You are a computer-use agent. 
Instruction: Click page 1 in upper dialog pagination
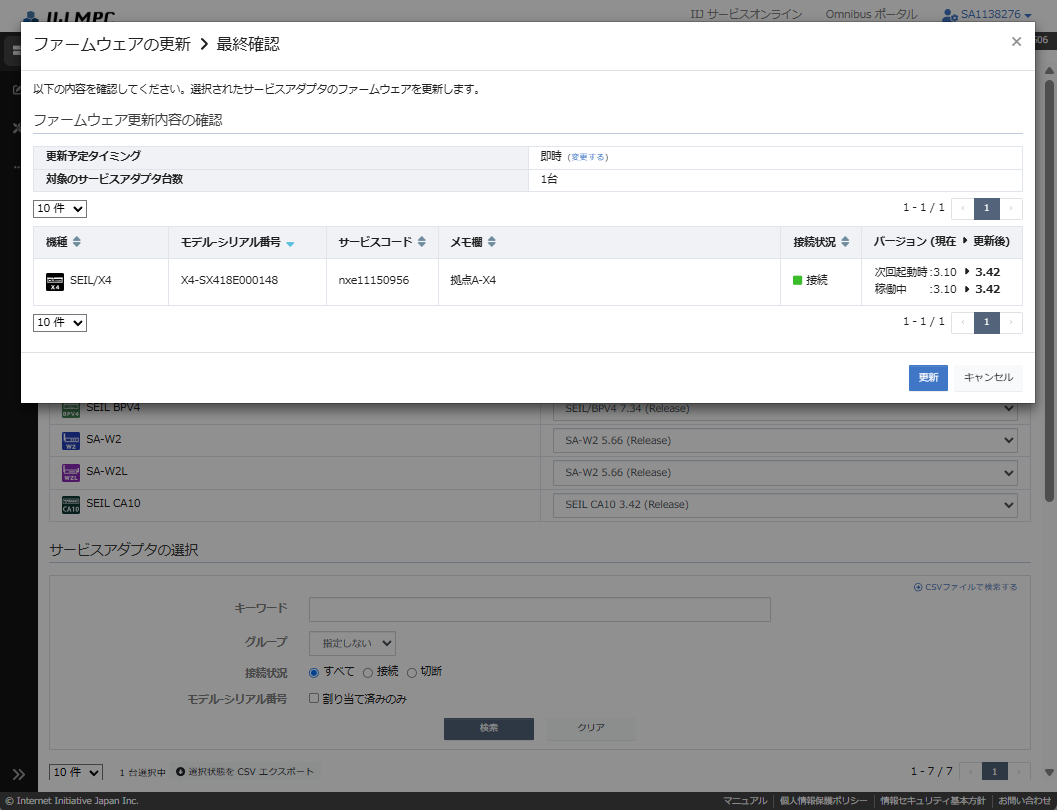pyautogui.click(x=986, y=208)
